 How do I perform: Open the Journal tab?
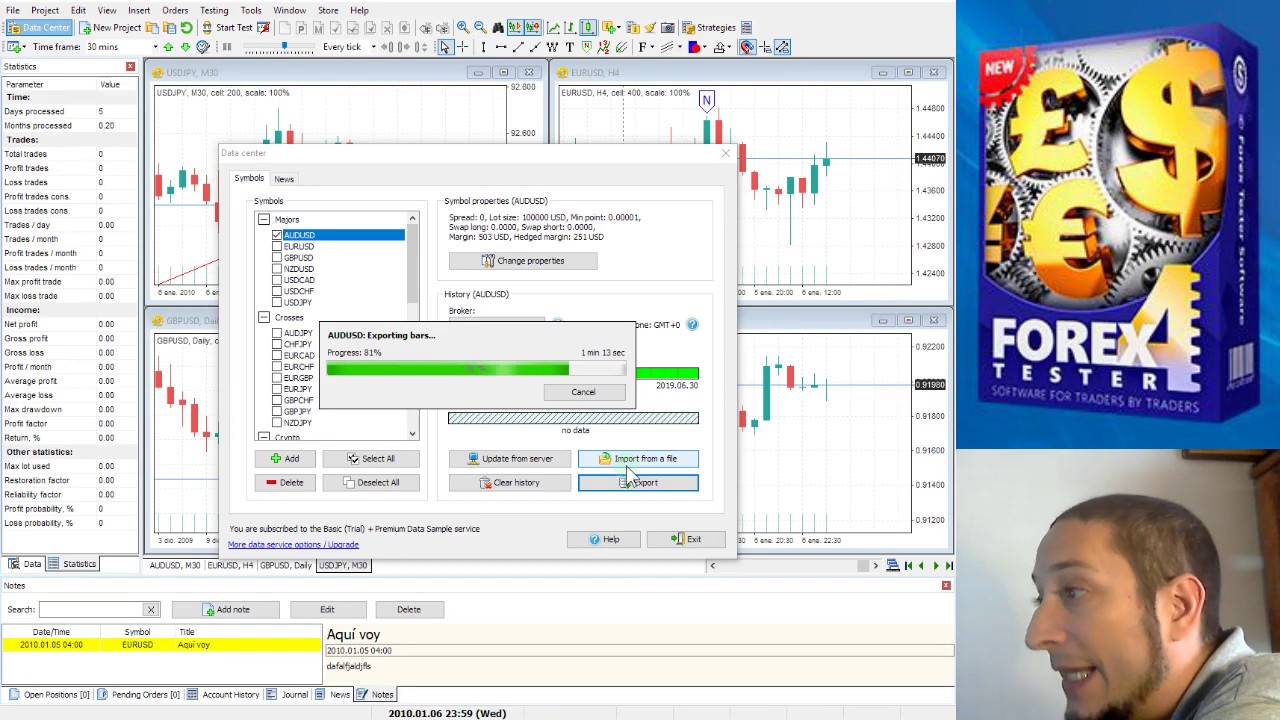(289, 695)
